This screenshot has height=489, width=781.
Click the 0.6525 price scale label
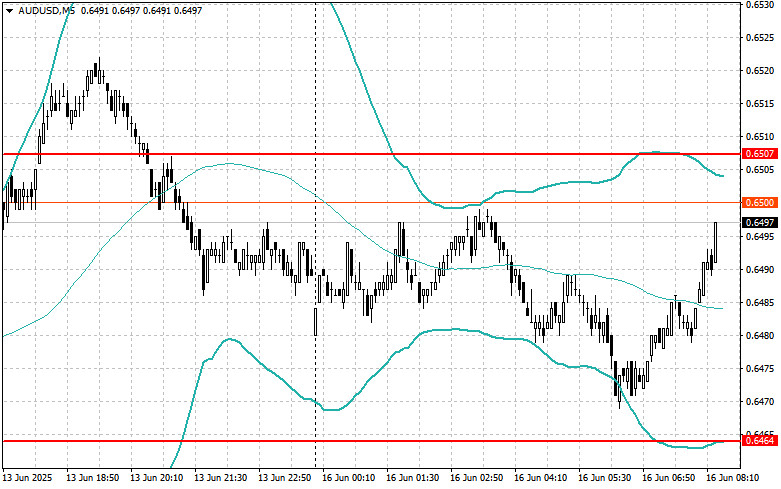point(761,37)
